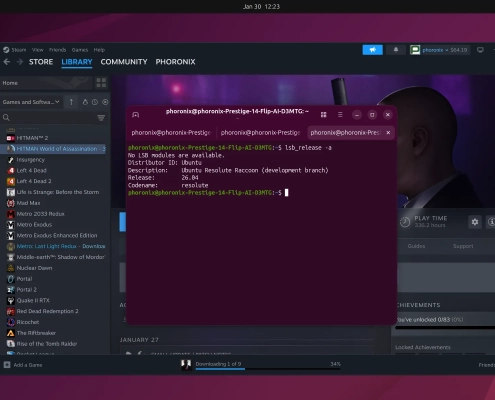Select Rise of the Tomb Raider

pos(47,344)
